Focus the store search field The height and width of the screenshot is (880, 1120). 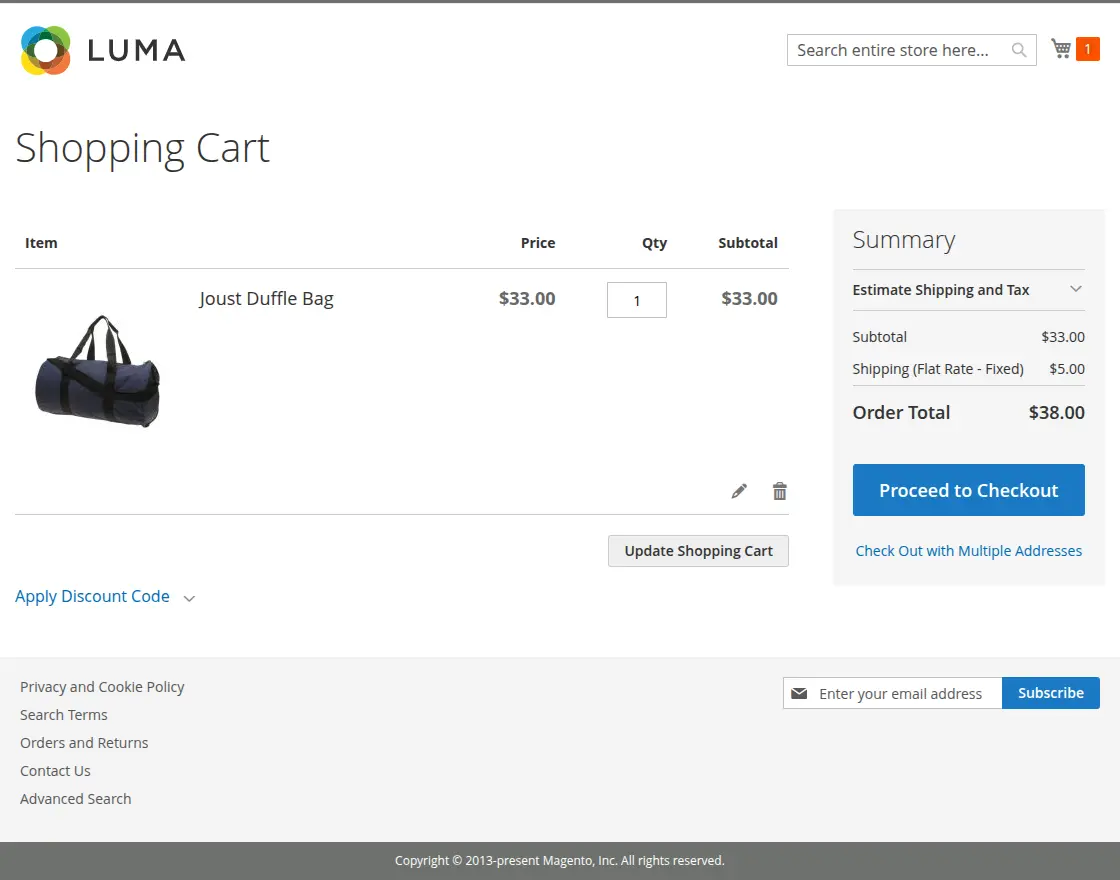click(911, 50)
